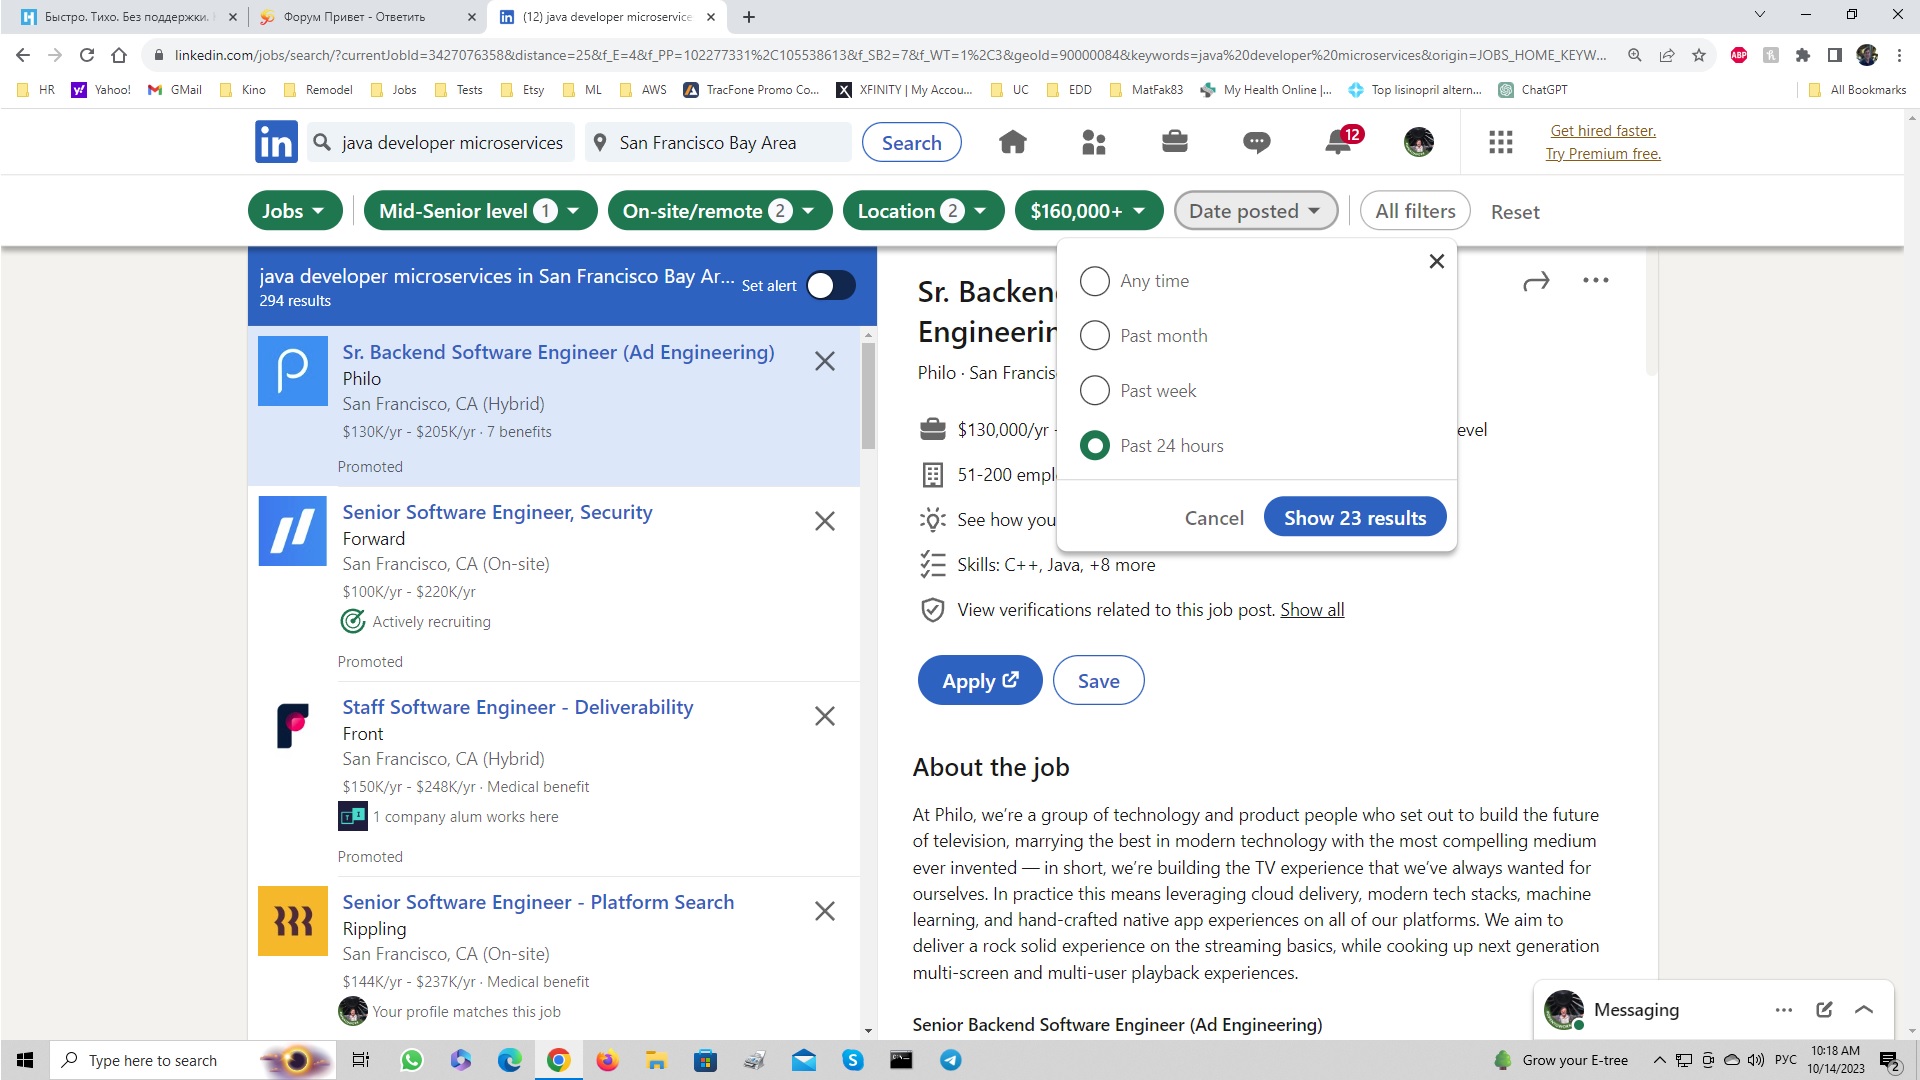The image size is (1920, 1080).
Task: Open Firefox from the taskbar
Action: pos(607,1060)
